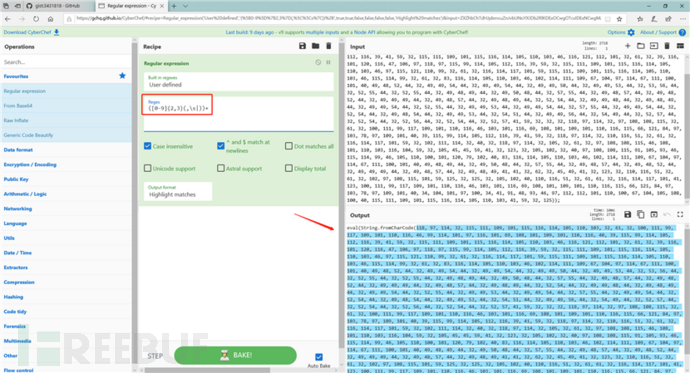Save output to file icon
The width and height of the screenshot is (690, 373).
tap(628, 214)
